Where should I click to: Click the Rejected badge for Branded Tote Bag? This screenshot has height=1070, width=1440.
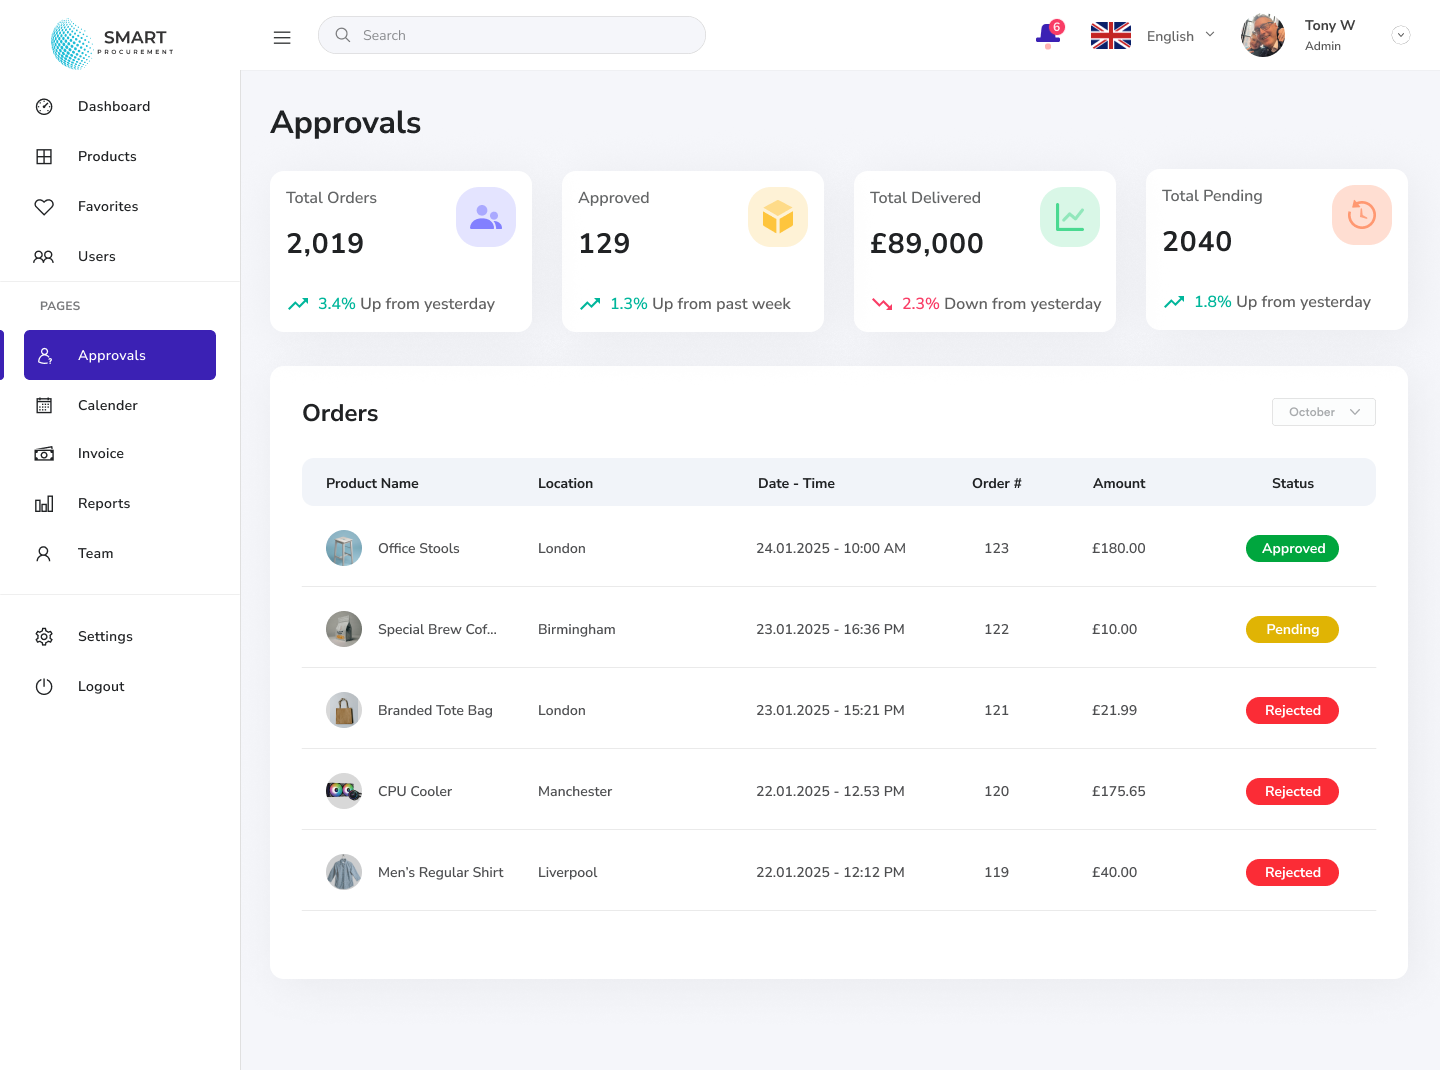[x=1292, y=710]
